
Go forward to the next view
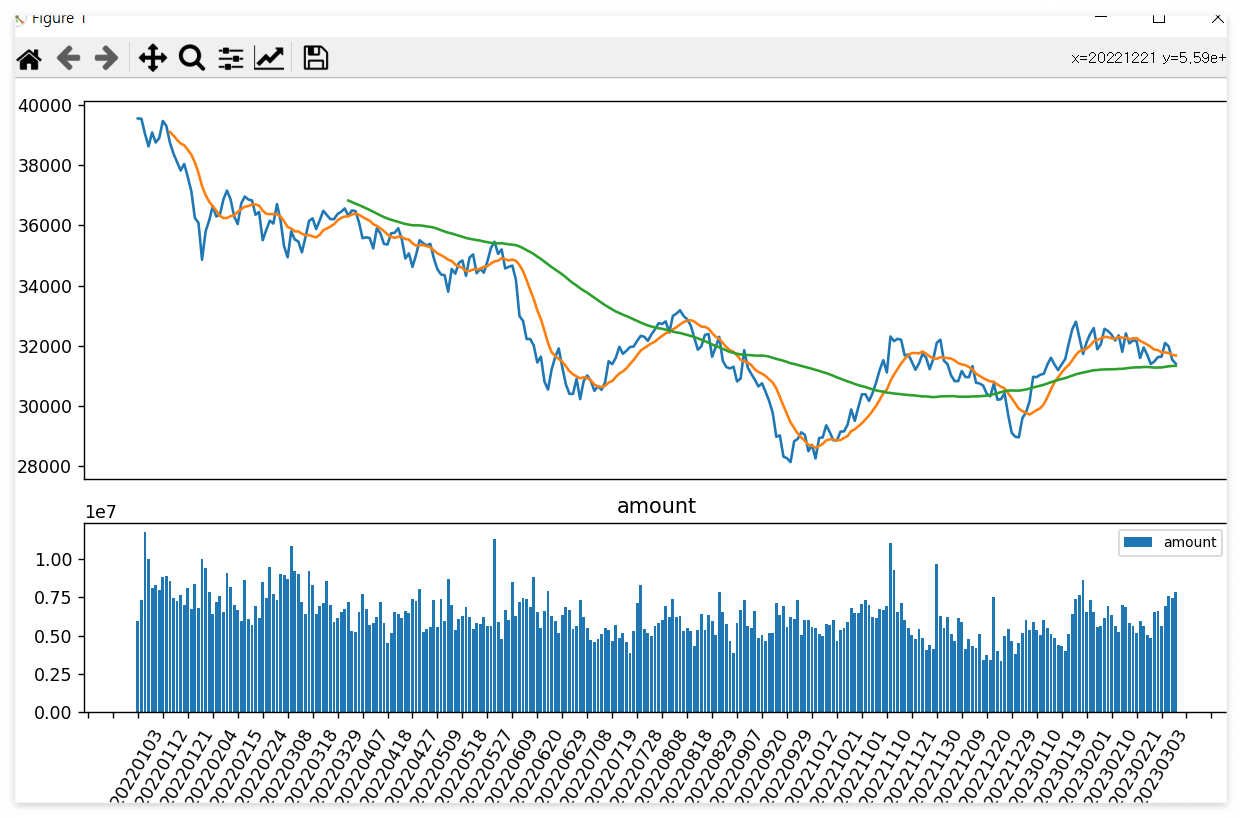[106, 59]
